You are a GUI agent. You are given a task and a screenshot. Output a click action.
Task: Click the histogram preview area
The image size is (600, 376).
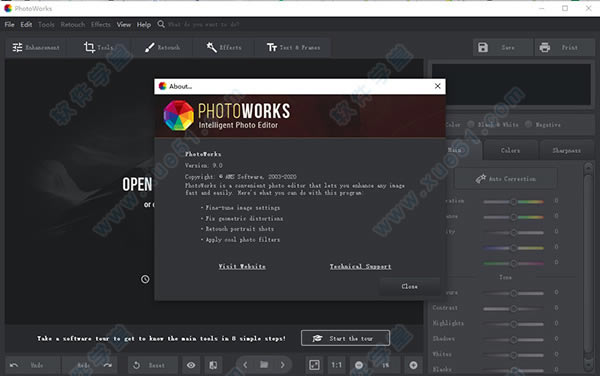[511, 84]
